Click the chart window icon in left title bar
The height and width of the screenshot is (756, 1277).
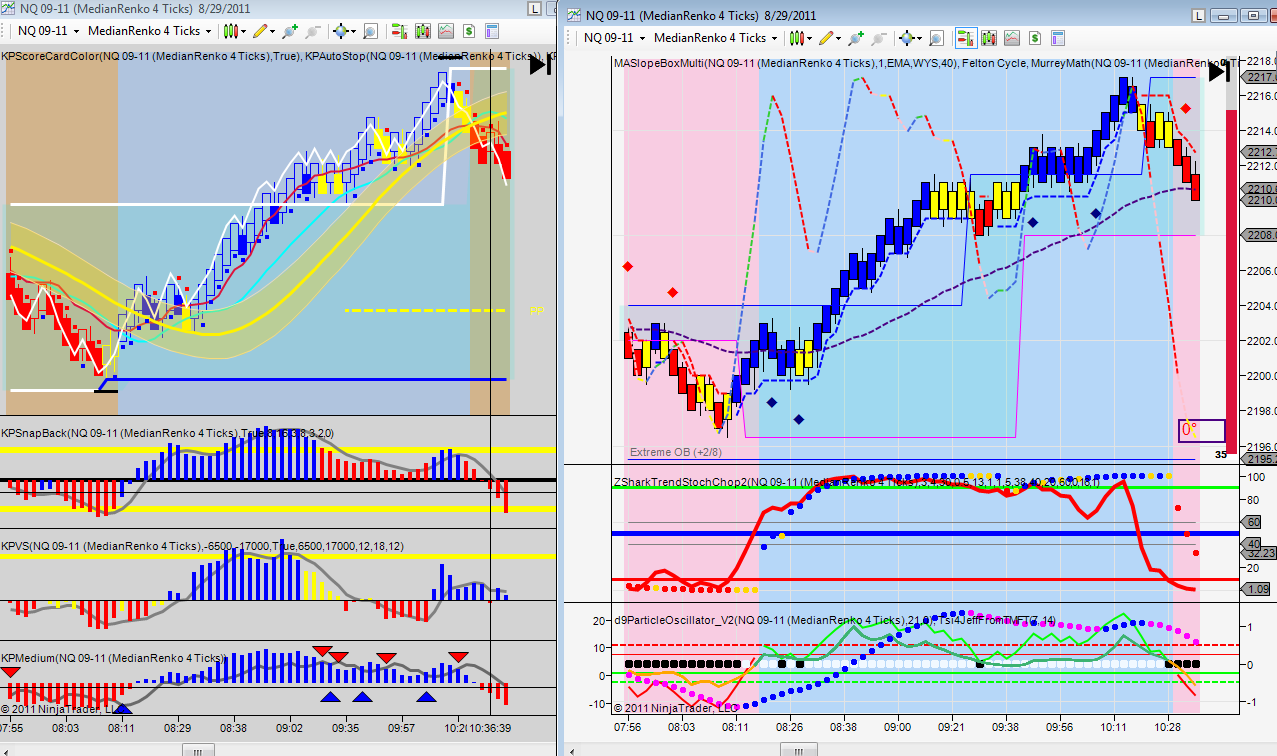[8, 9]
